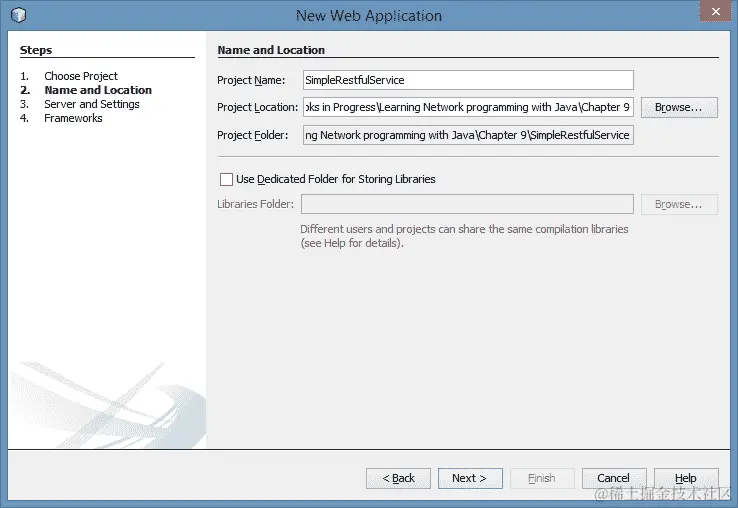
Task: Go back with the Back button
Action: [398, 478]
